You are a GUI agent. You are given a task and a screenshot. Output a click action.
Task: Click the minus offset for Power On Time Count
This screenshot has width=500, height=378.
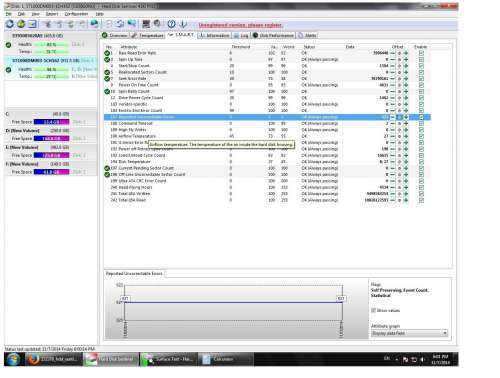(x=392, y=85)
